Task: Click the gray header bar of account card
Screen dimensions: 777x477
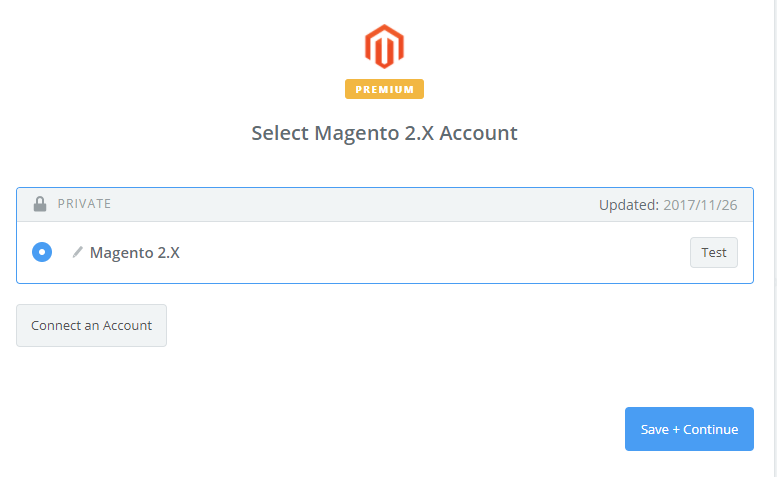Action: [x=350, y=204]
